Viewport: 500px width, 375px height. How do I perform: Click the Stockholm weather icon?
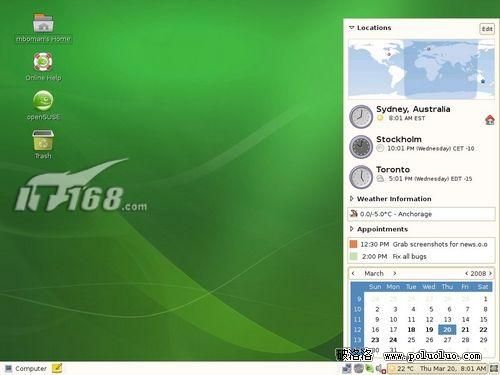(x=380, y=148)
